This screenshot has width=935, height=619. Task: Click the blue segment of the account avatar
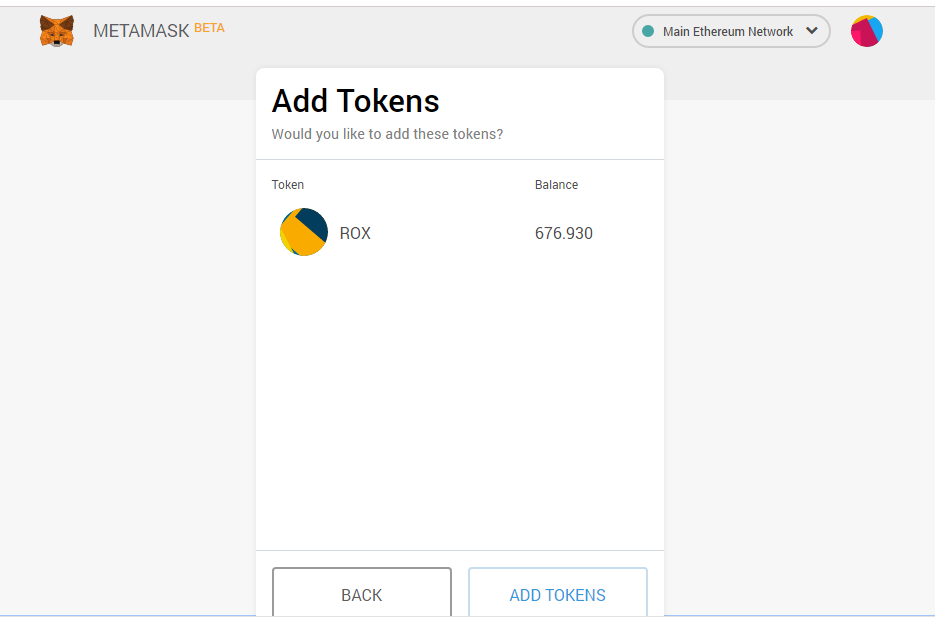tap(875, 28)
